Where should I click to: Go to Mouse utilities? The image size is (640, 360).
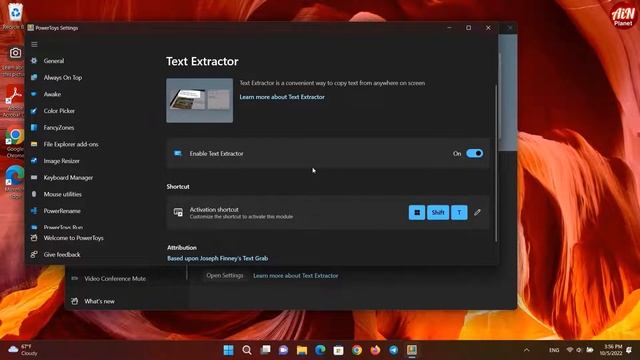62,195
